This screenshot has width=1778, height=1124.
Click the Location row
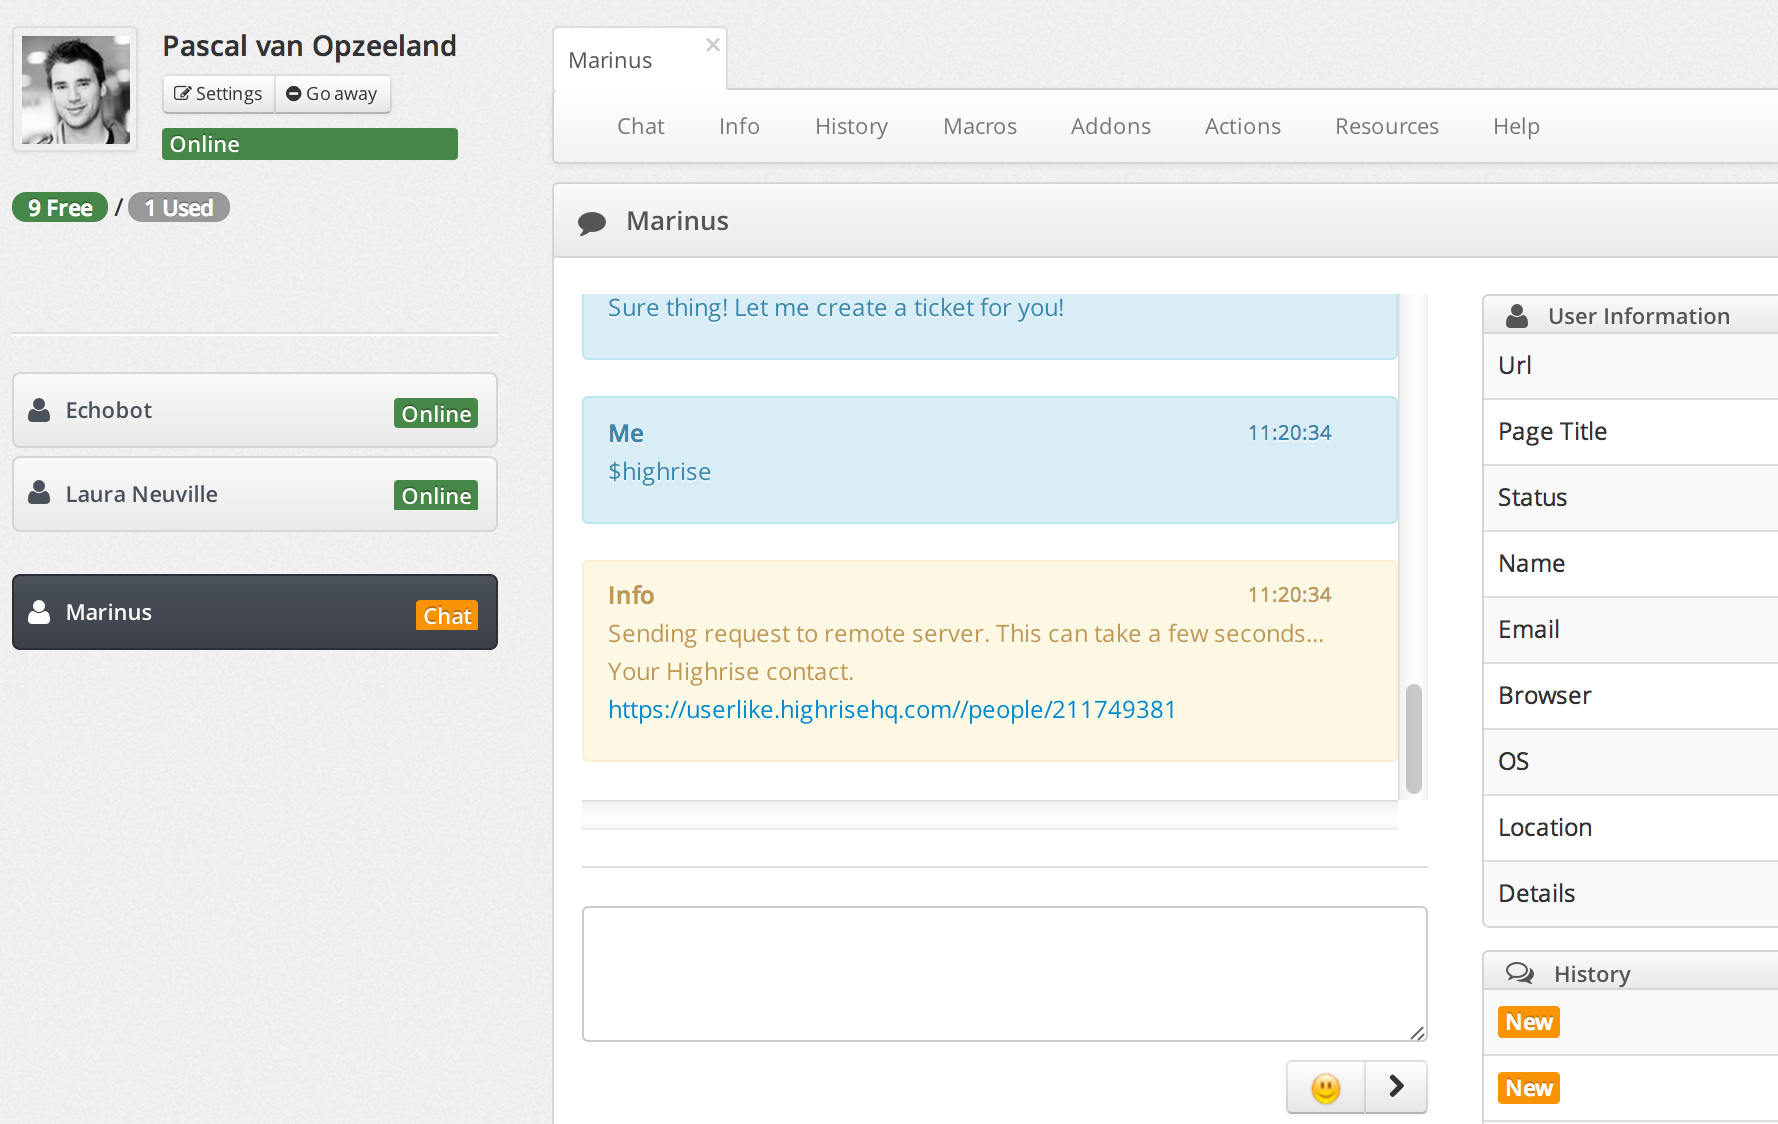1631,828
